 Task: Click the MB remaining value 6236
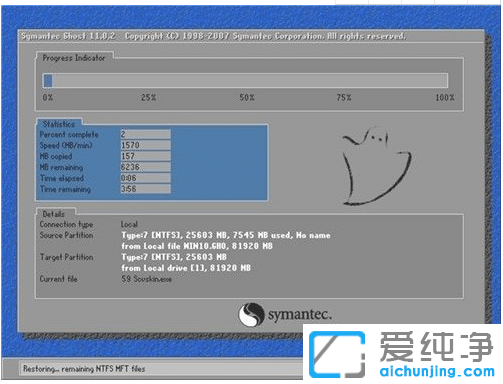pos(146,167)
